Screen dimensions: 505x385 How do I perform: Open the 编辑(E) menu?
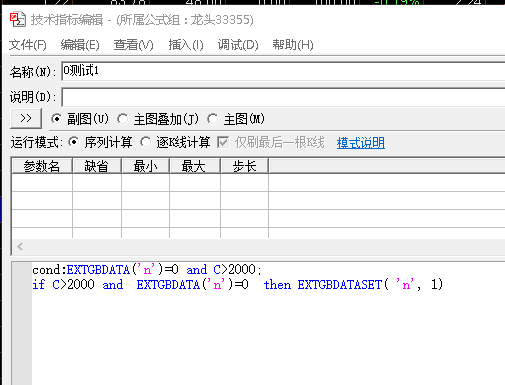(x=80, y=45)
